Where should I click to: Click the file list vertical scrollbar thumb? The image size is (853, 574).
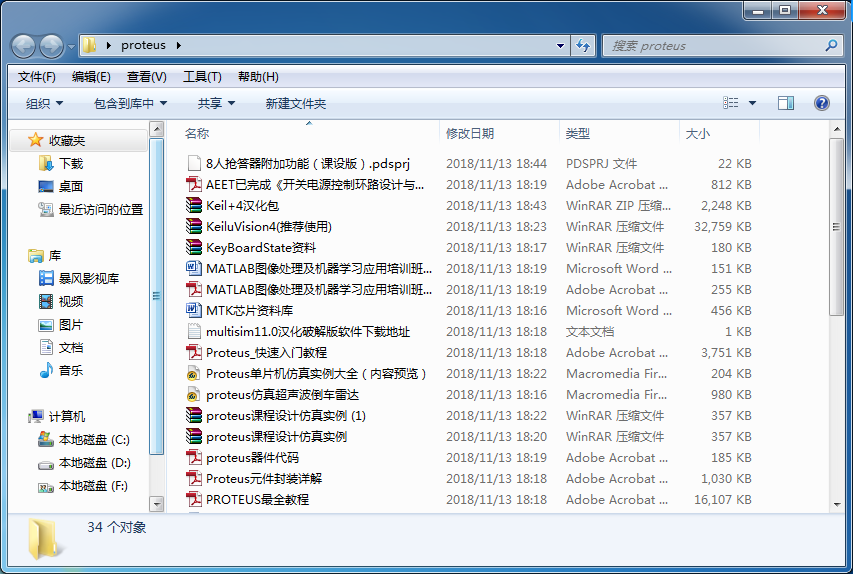[836, 227]
